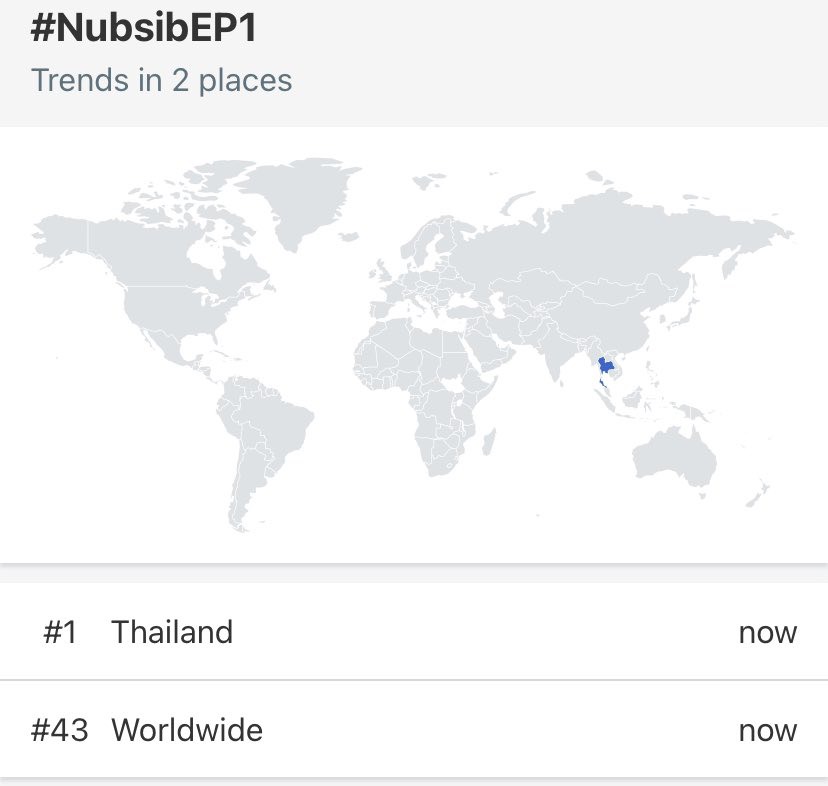Click the blue highlighted Thailand on map

click(x=606, y=371)
